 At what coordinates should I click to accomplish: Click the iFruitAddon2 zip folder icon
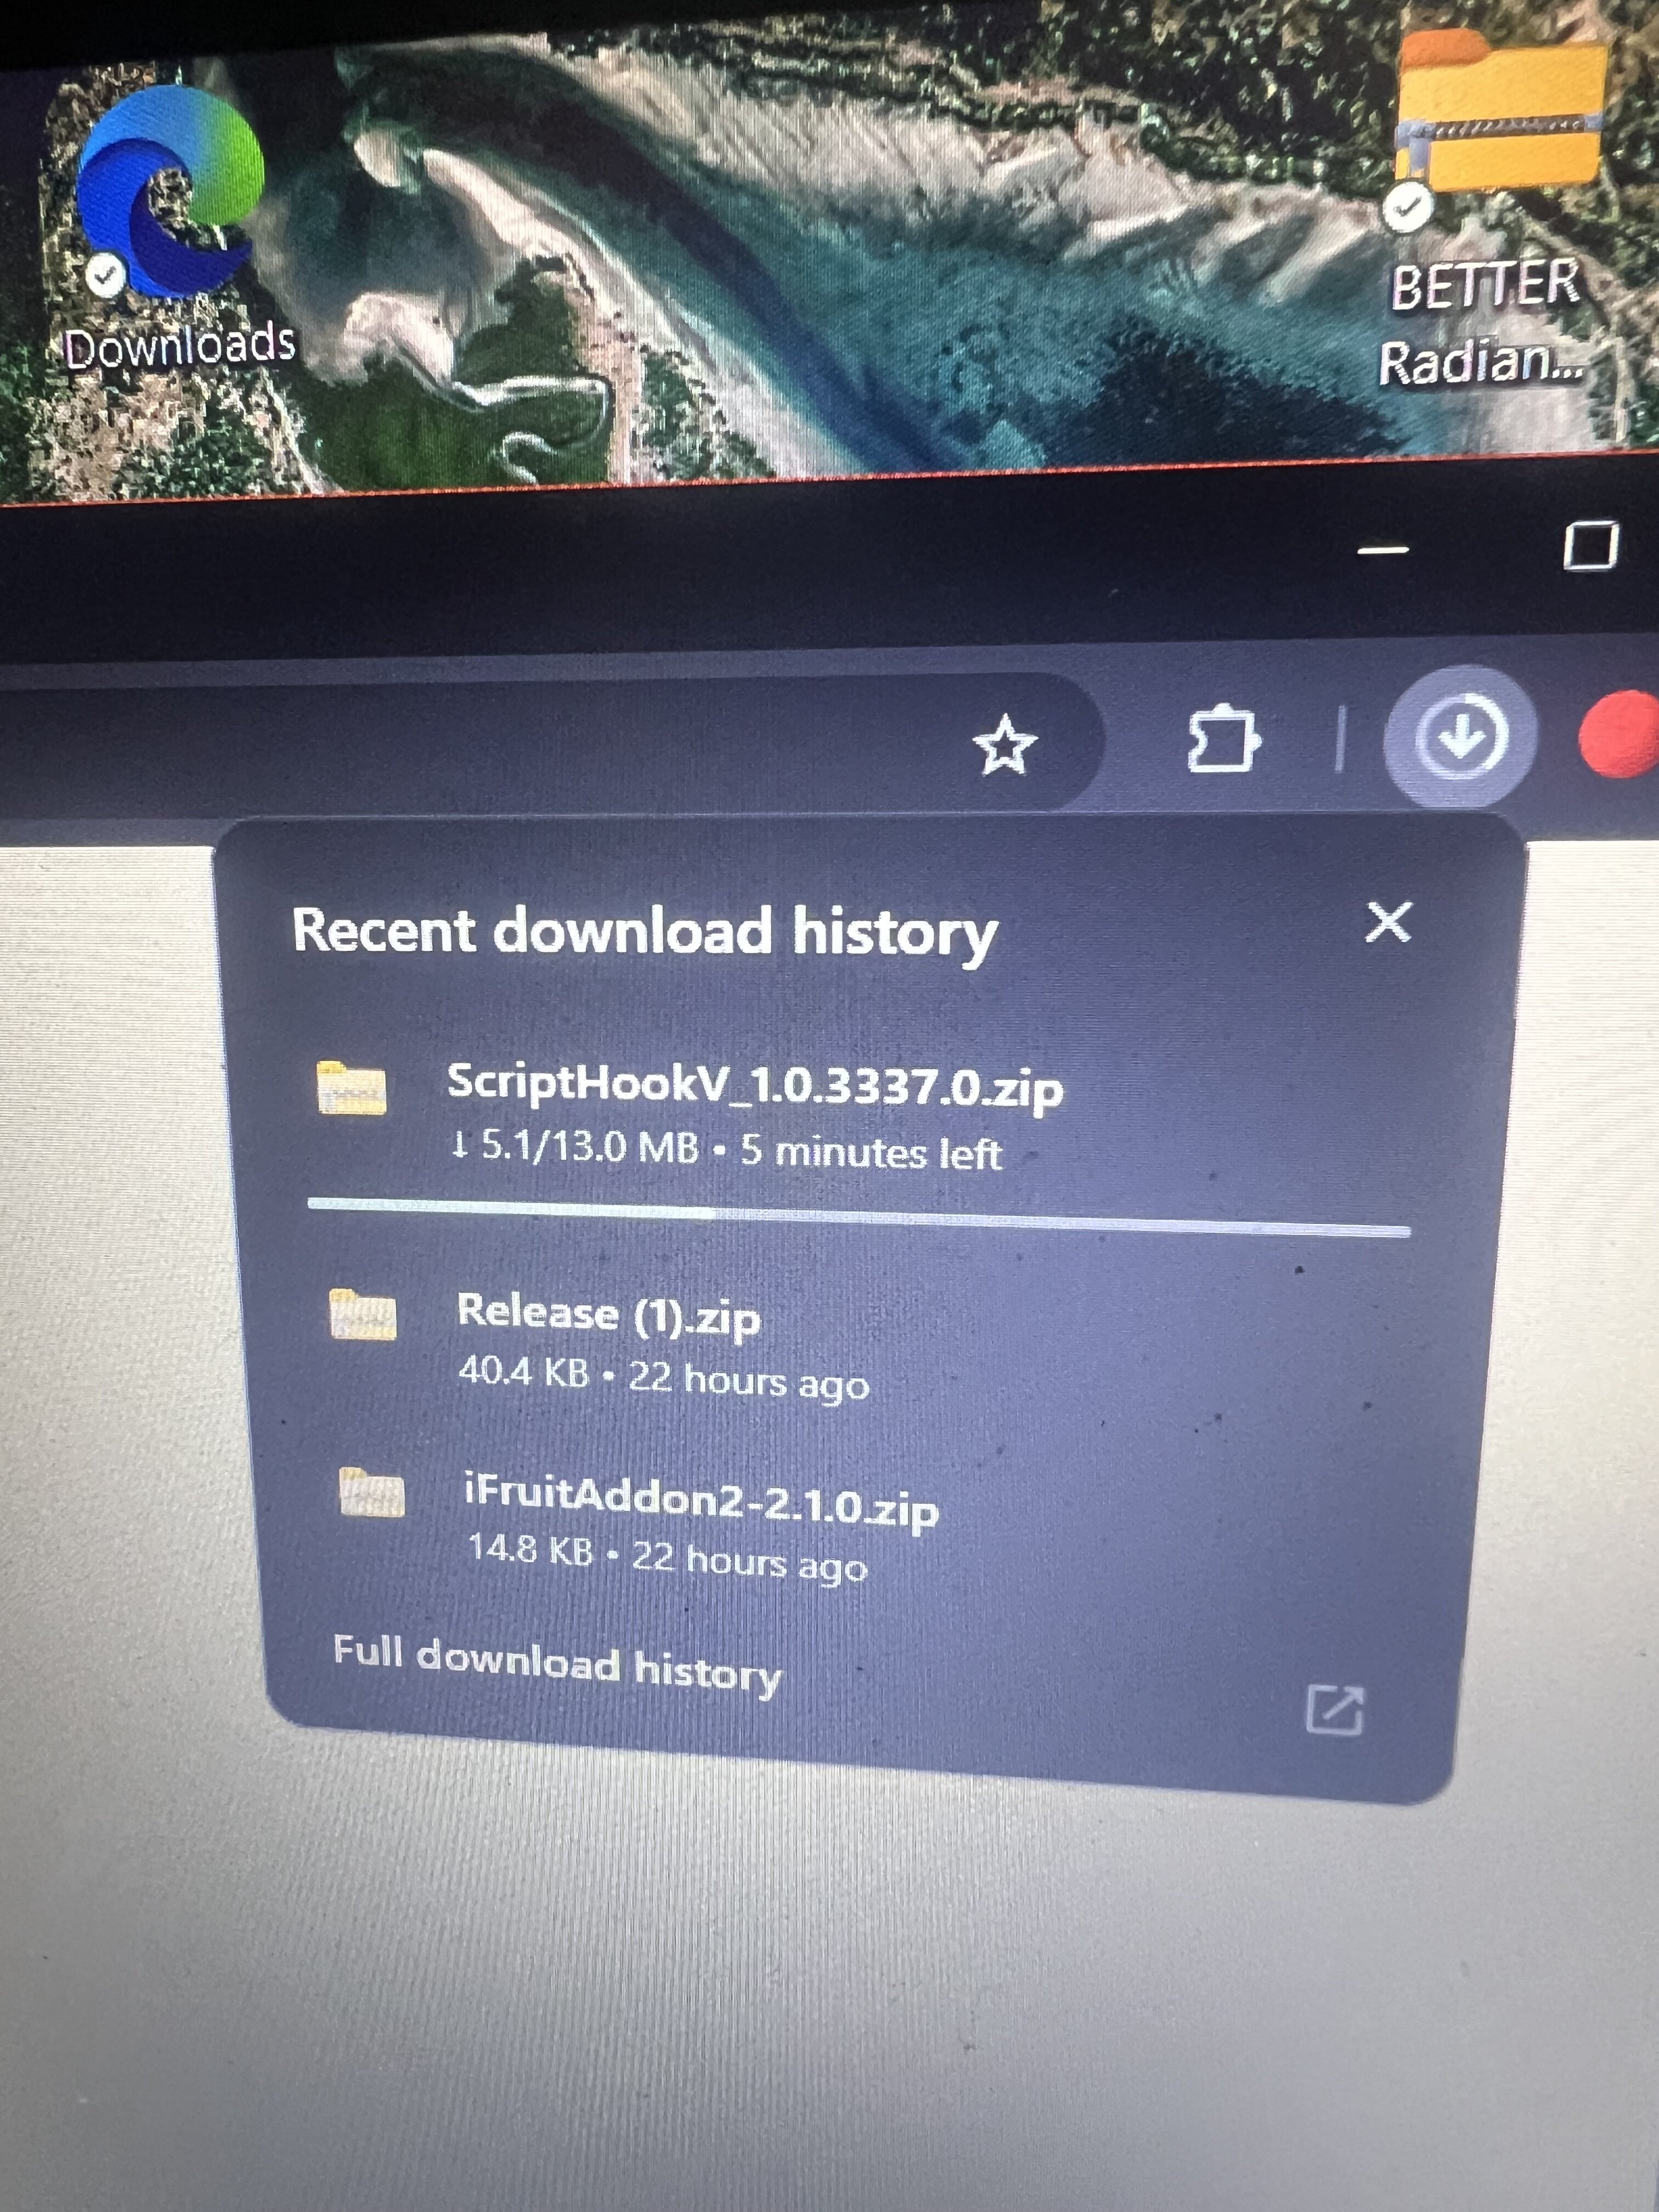(x=372, y=1493)
